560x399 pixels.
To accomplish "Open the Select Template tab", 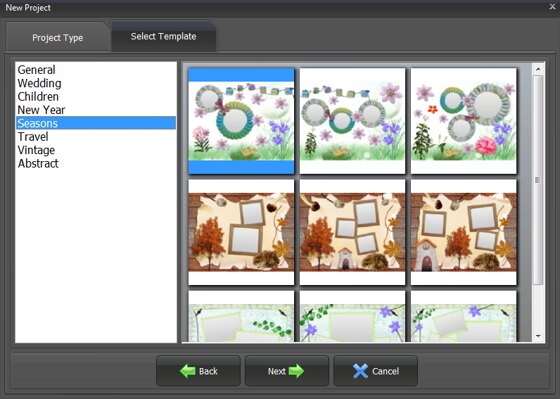I will (163, 36).
